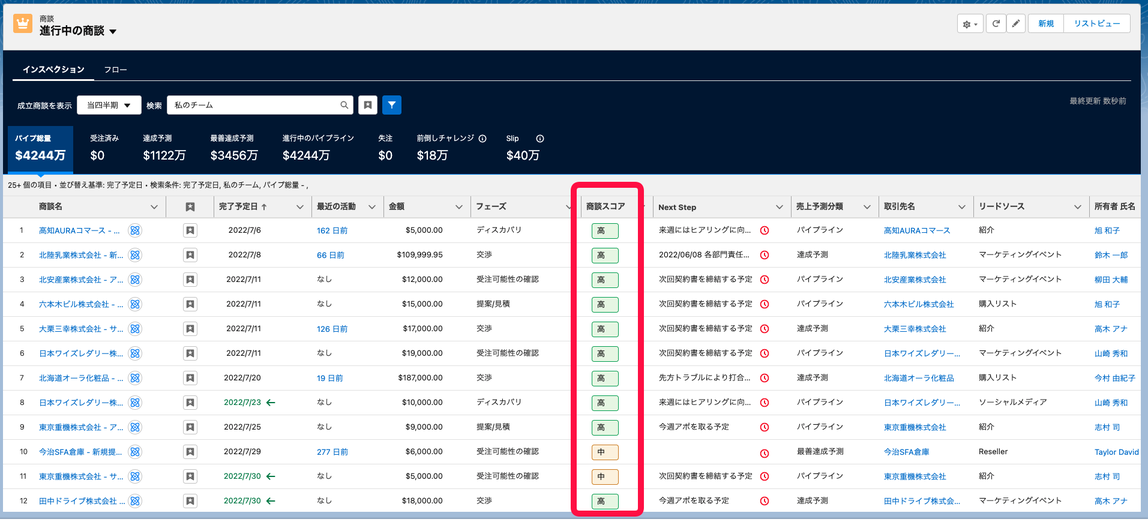The image size is (1148, 522).
Task: Click the green arrow beside 2022/7/23
Action: 271,403
